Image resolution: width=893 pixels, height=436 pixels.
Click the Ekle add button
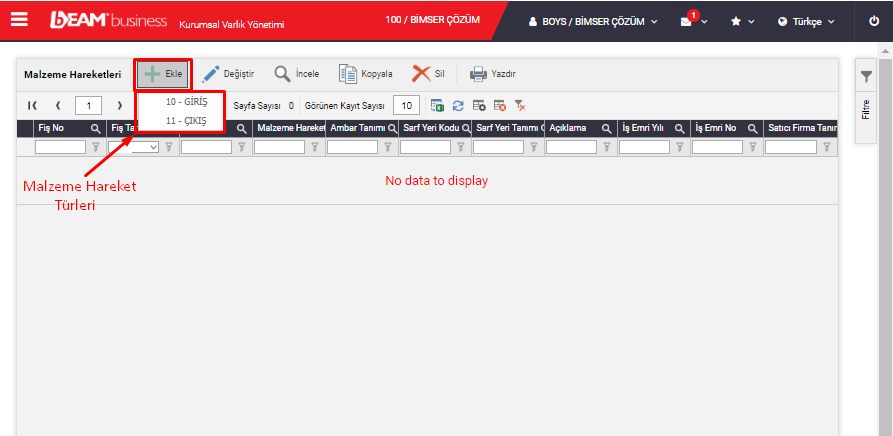(x=163, y=74)
